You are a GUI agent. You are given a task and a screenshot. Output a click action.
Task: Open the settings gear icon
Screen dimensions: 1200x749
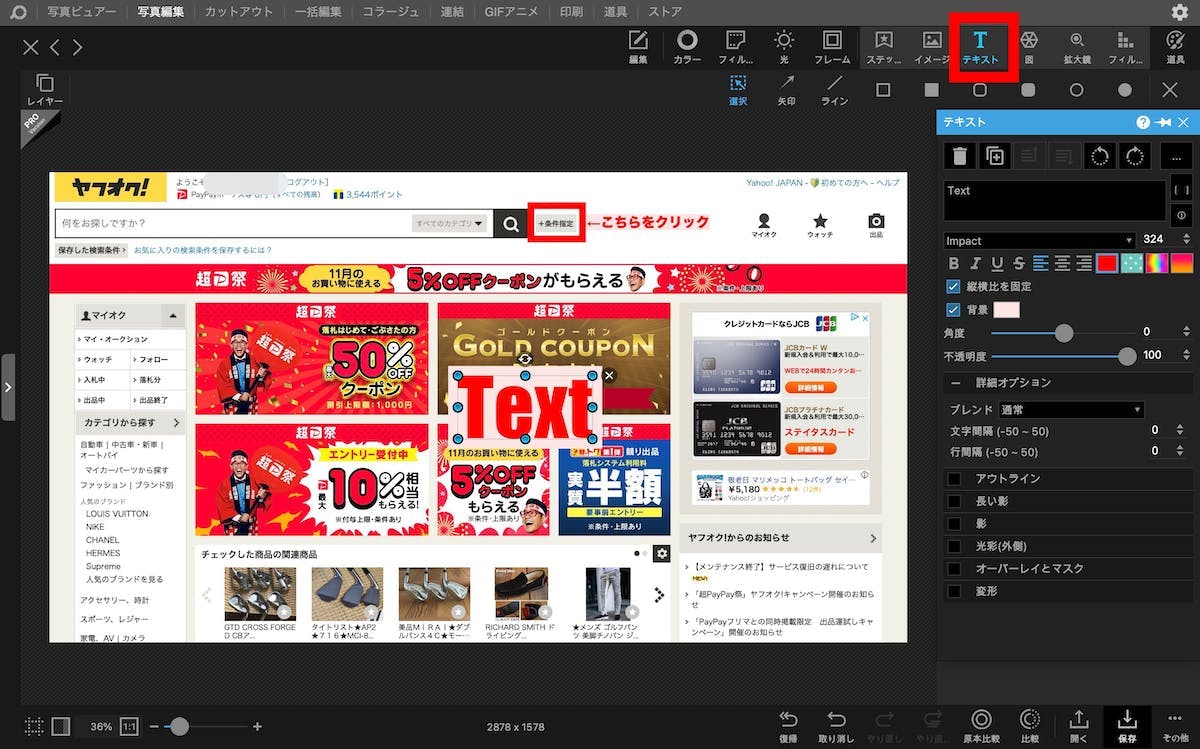1180,13
